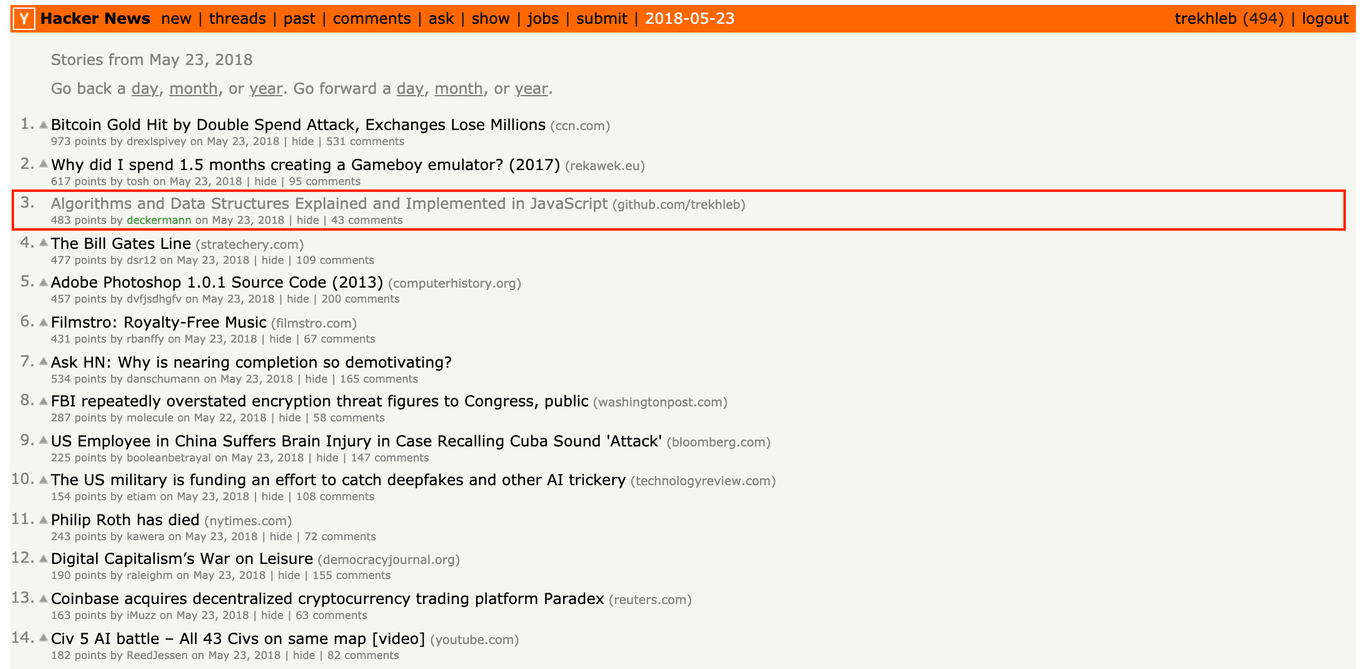Upvote the Gameboy emulator story

point(43,165)
